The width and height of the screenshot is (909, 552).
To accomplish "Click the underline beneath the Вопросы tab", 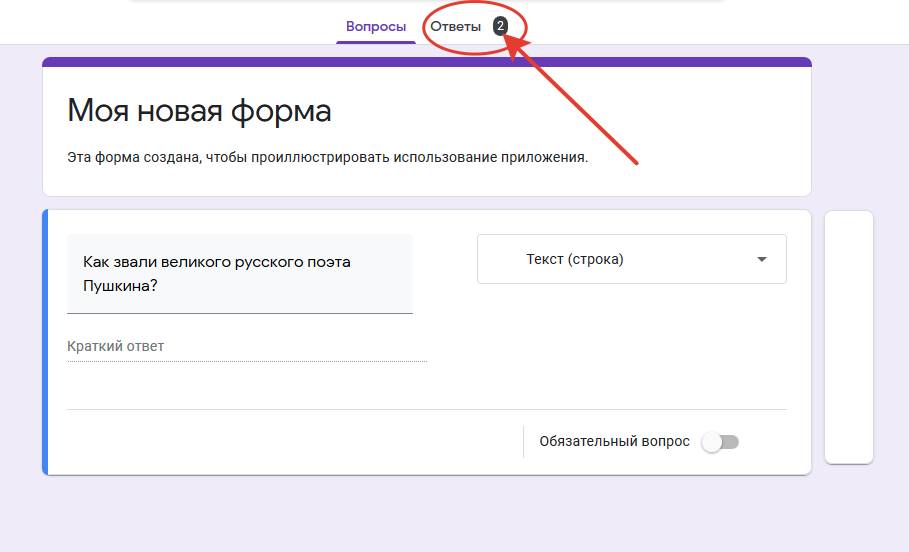I will point(376,43).
